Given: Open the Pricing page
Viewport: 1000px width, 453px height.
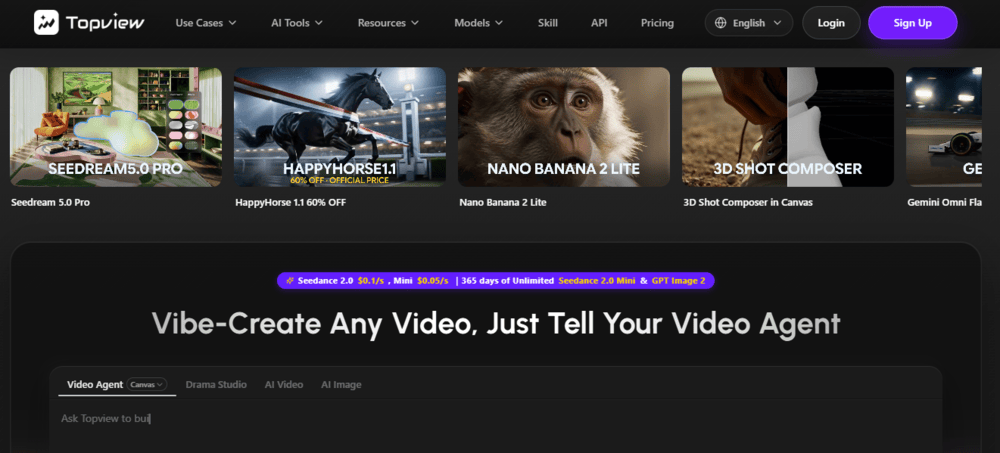Looking at the screenshot, I should tap(657, 23).
